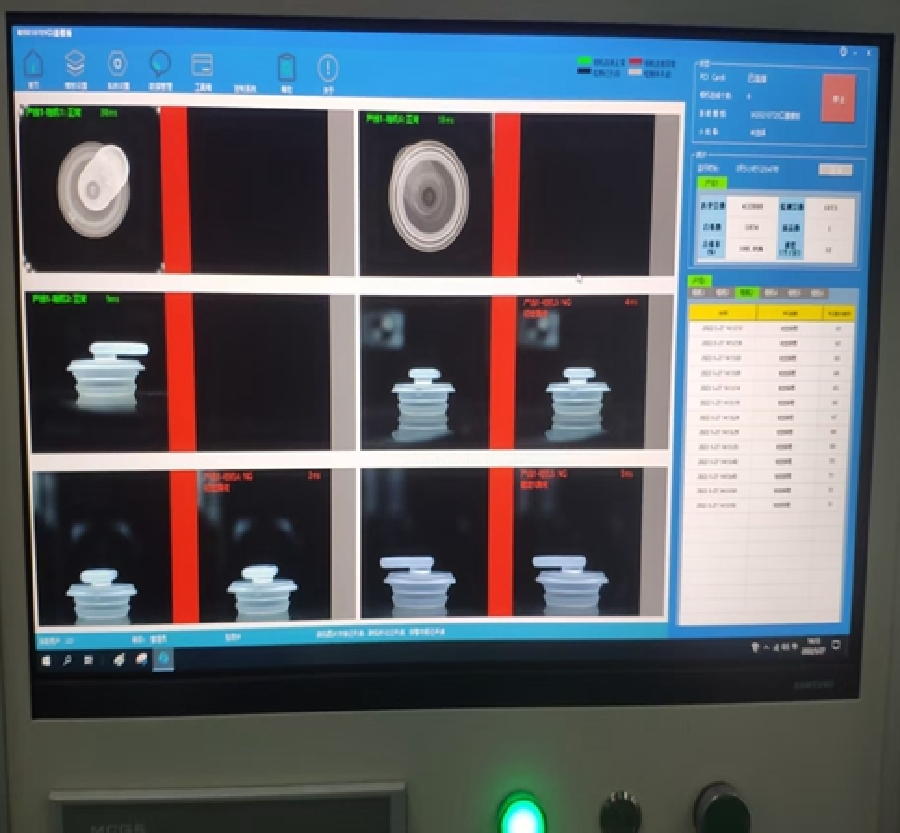
Task: Click the active blue app icon on taskbar
Action: tap(164, 659)
